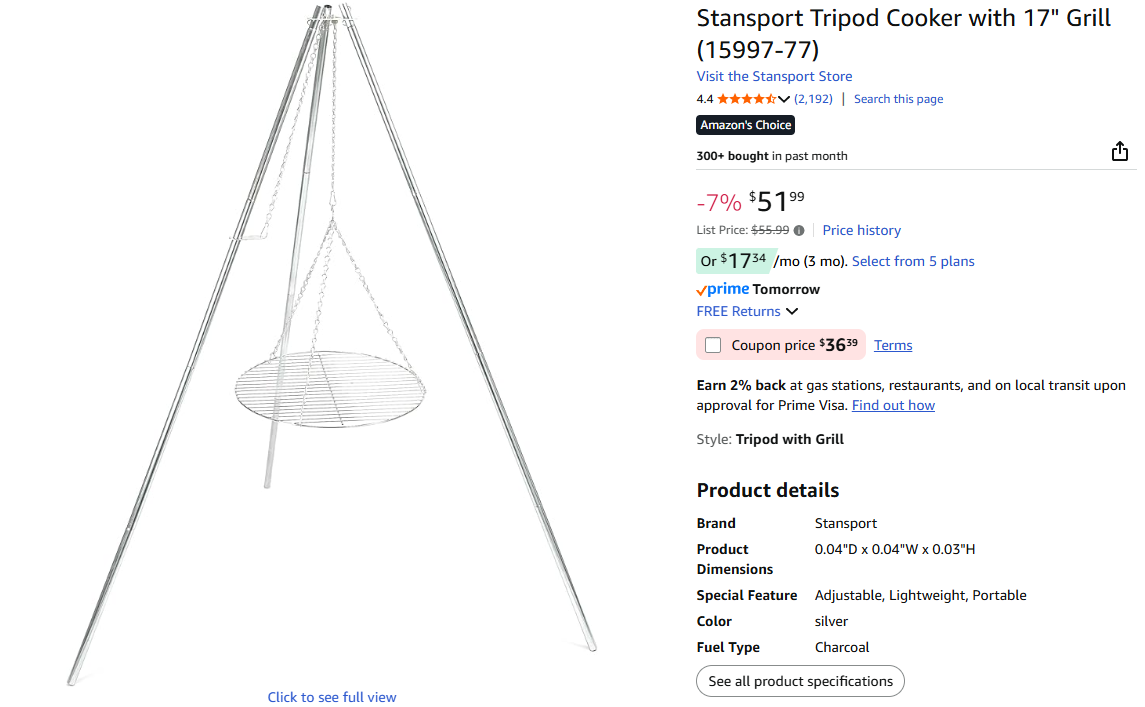1145x707 pixels.
Task: Click the 4.4 rating number
Action: click(x=705, y=99)
